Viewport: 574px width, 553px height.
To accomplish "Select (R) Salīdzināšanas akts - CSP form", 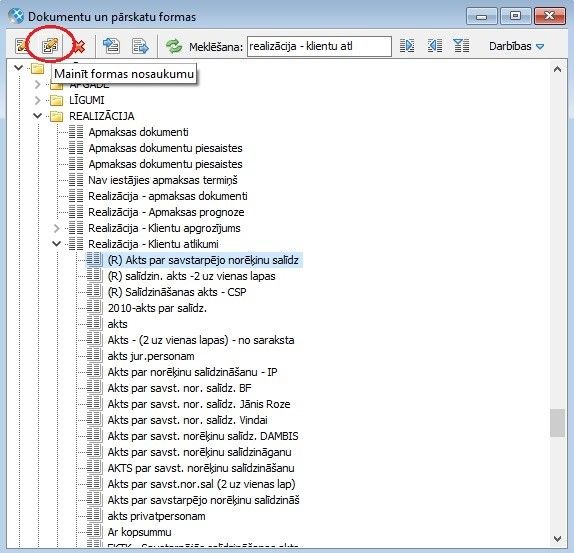I will pyautogui.click(x=177, y=292).
